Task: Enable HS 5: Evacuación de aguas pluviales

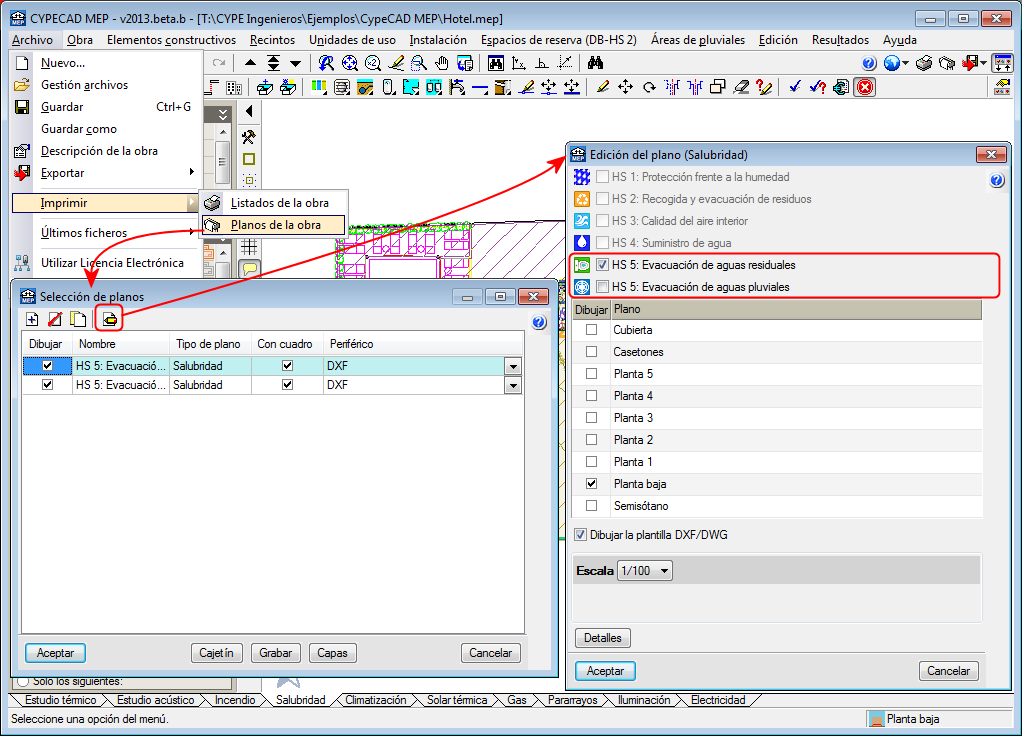Action: click(x=602, y=287)
